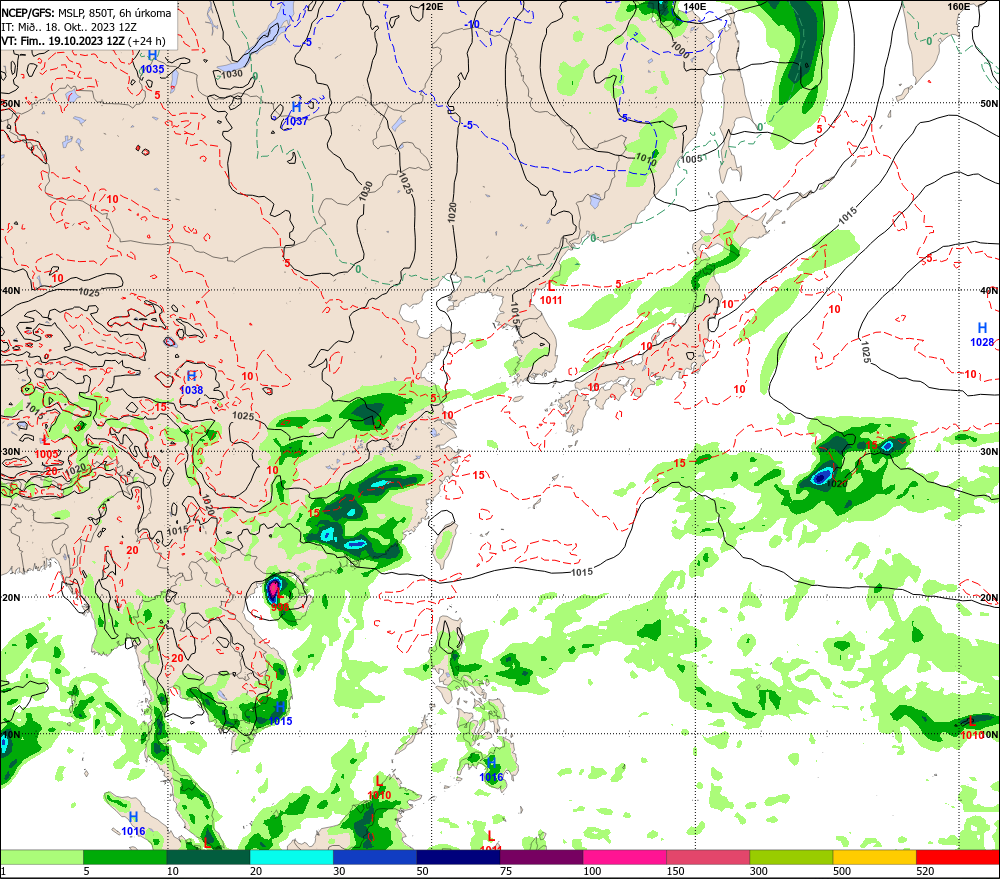Click the 'L 998' low pressure label
Viewport: 1000px width, 879px height.
pos(279,602)
